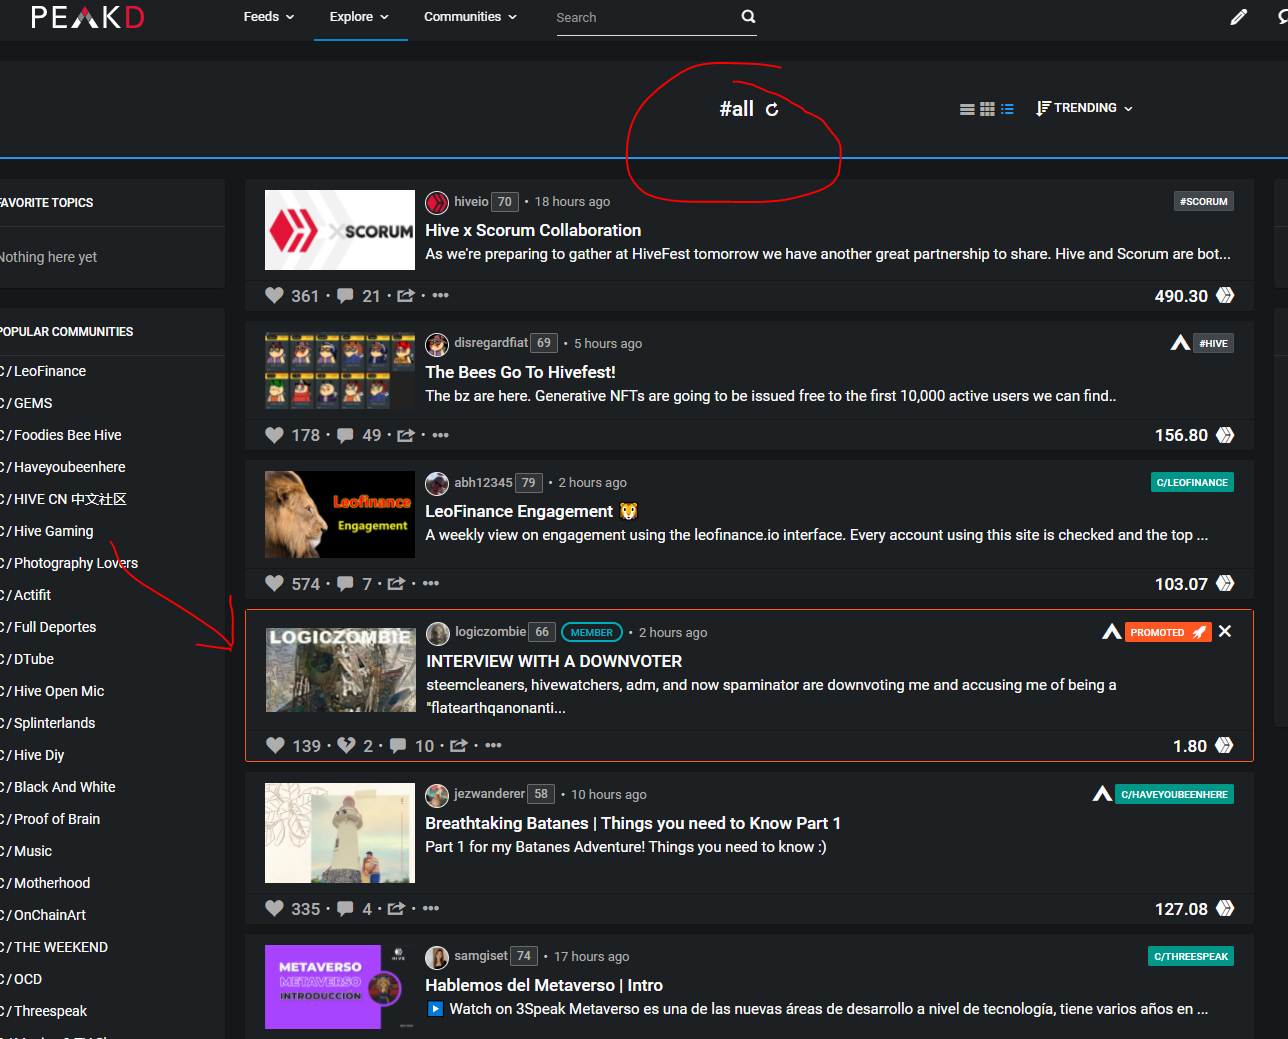Open LeoFinance lion thumbnail
This screenshot has width=1288, height=1039.
point(340,514)
